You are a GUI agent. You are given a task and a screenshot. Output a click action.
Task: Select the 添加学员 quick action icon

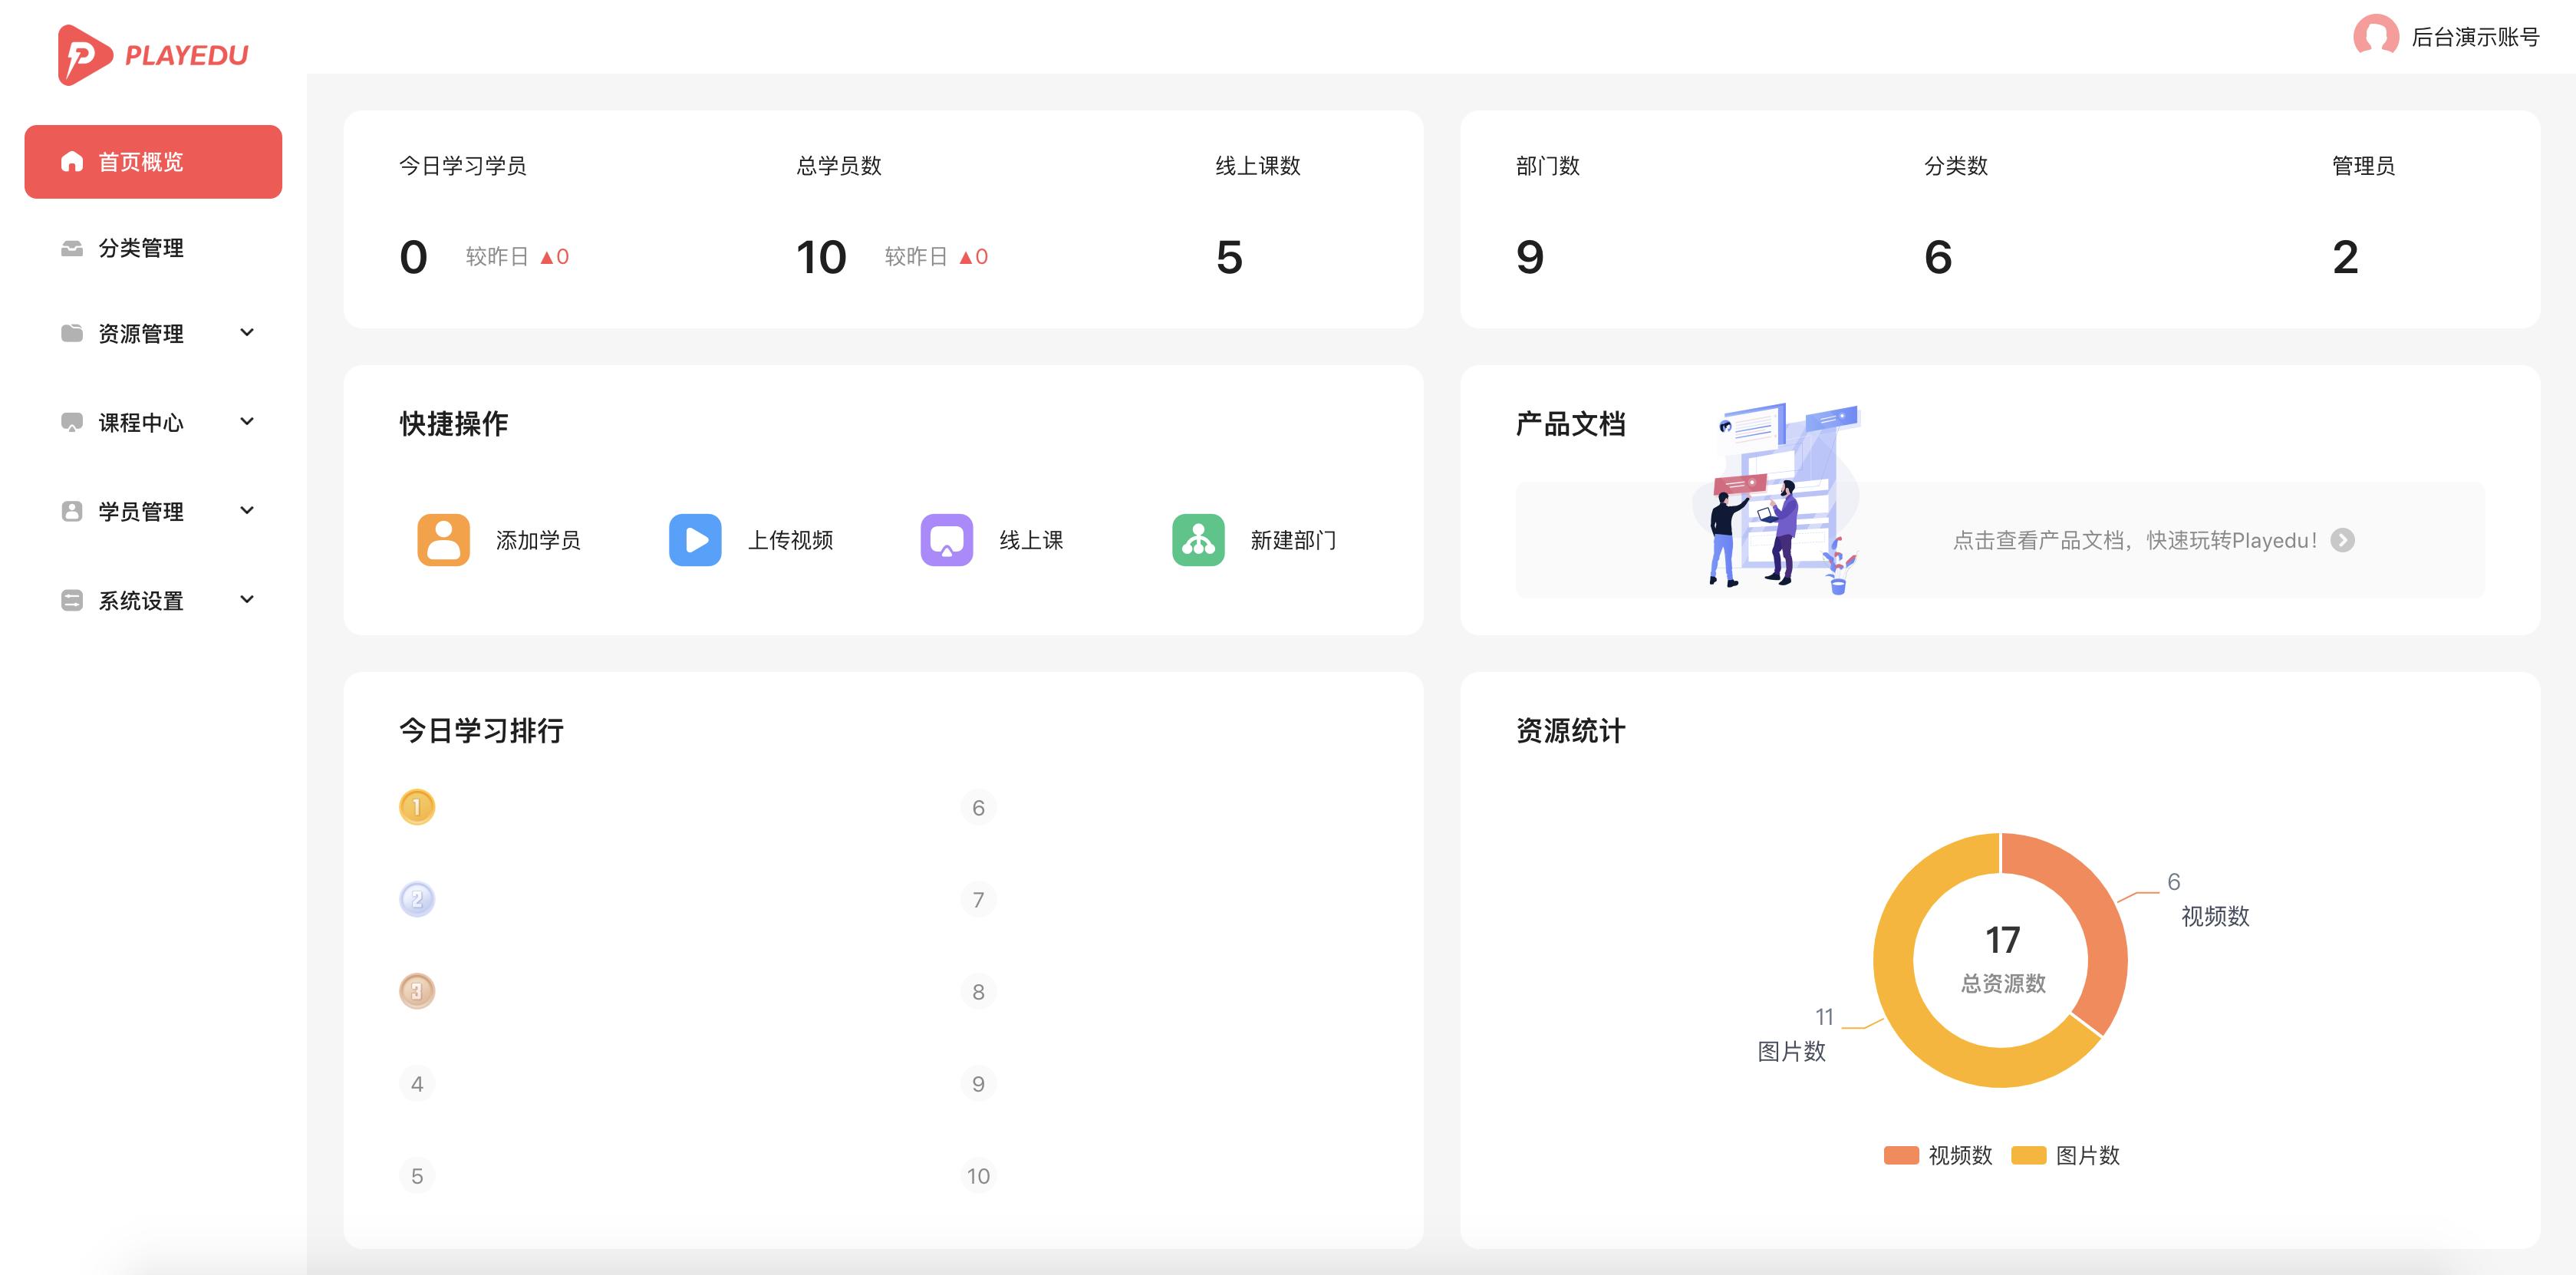(x=443, y=540)
